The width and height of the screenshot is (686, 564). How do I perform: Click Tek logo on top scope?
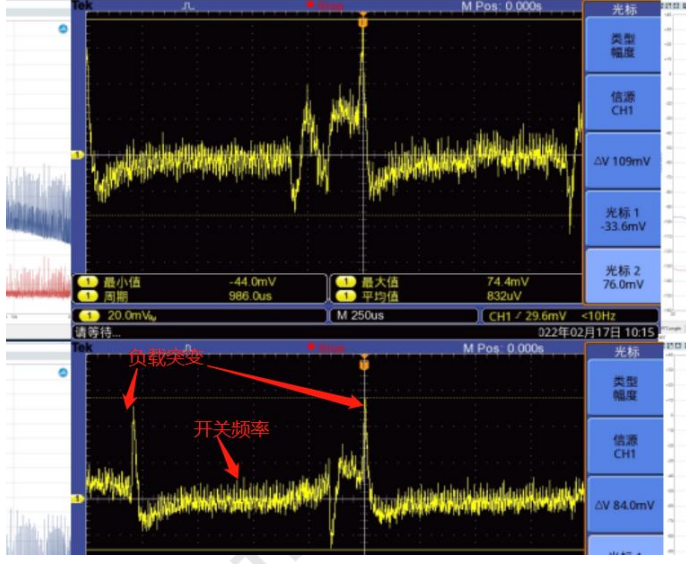coord(82,5)
